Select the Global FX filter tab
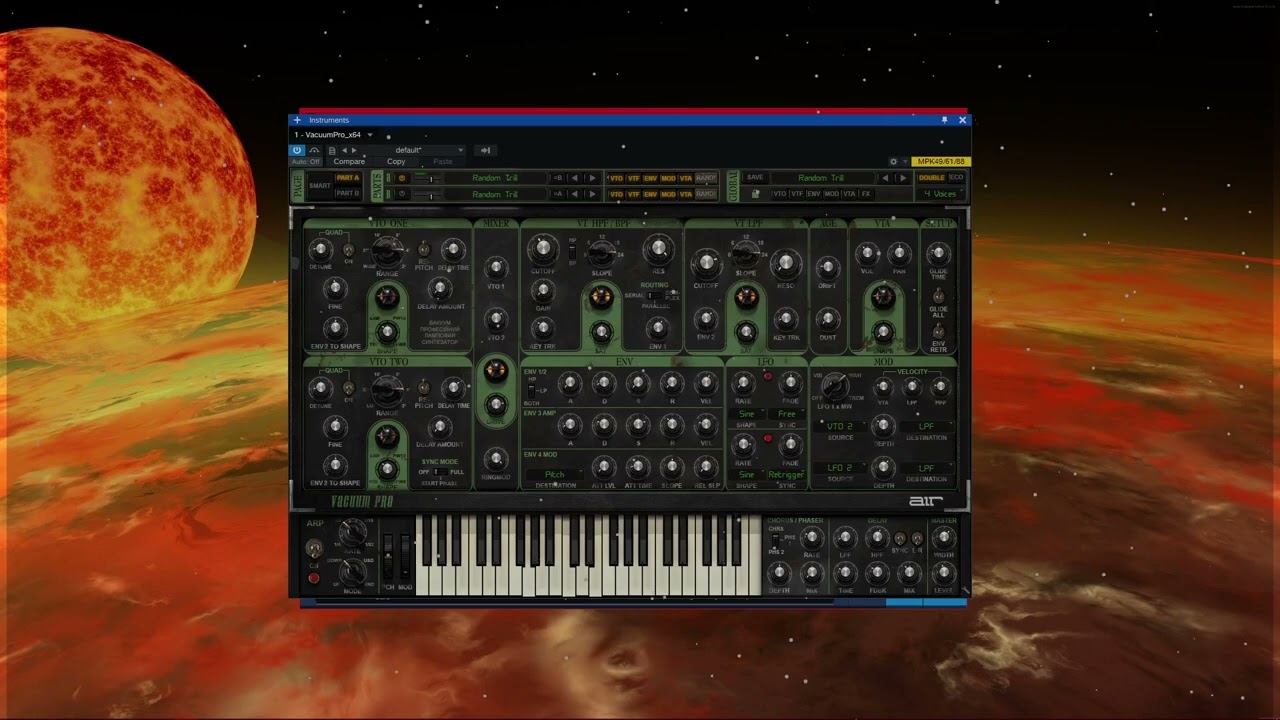The width and height of the screenshot is (1280, 720). [x=866, y=194]
